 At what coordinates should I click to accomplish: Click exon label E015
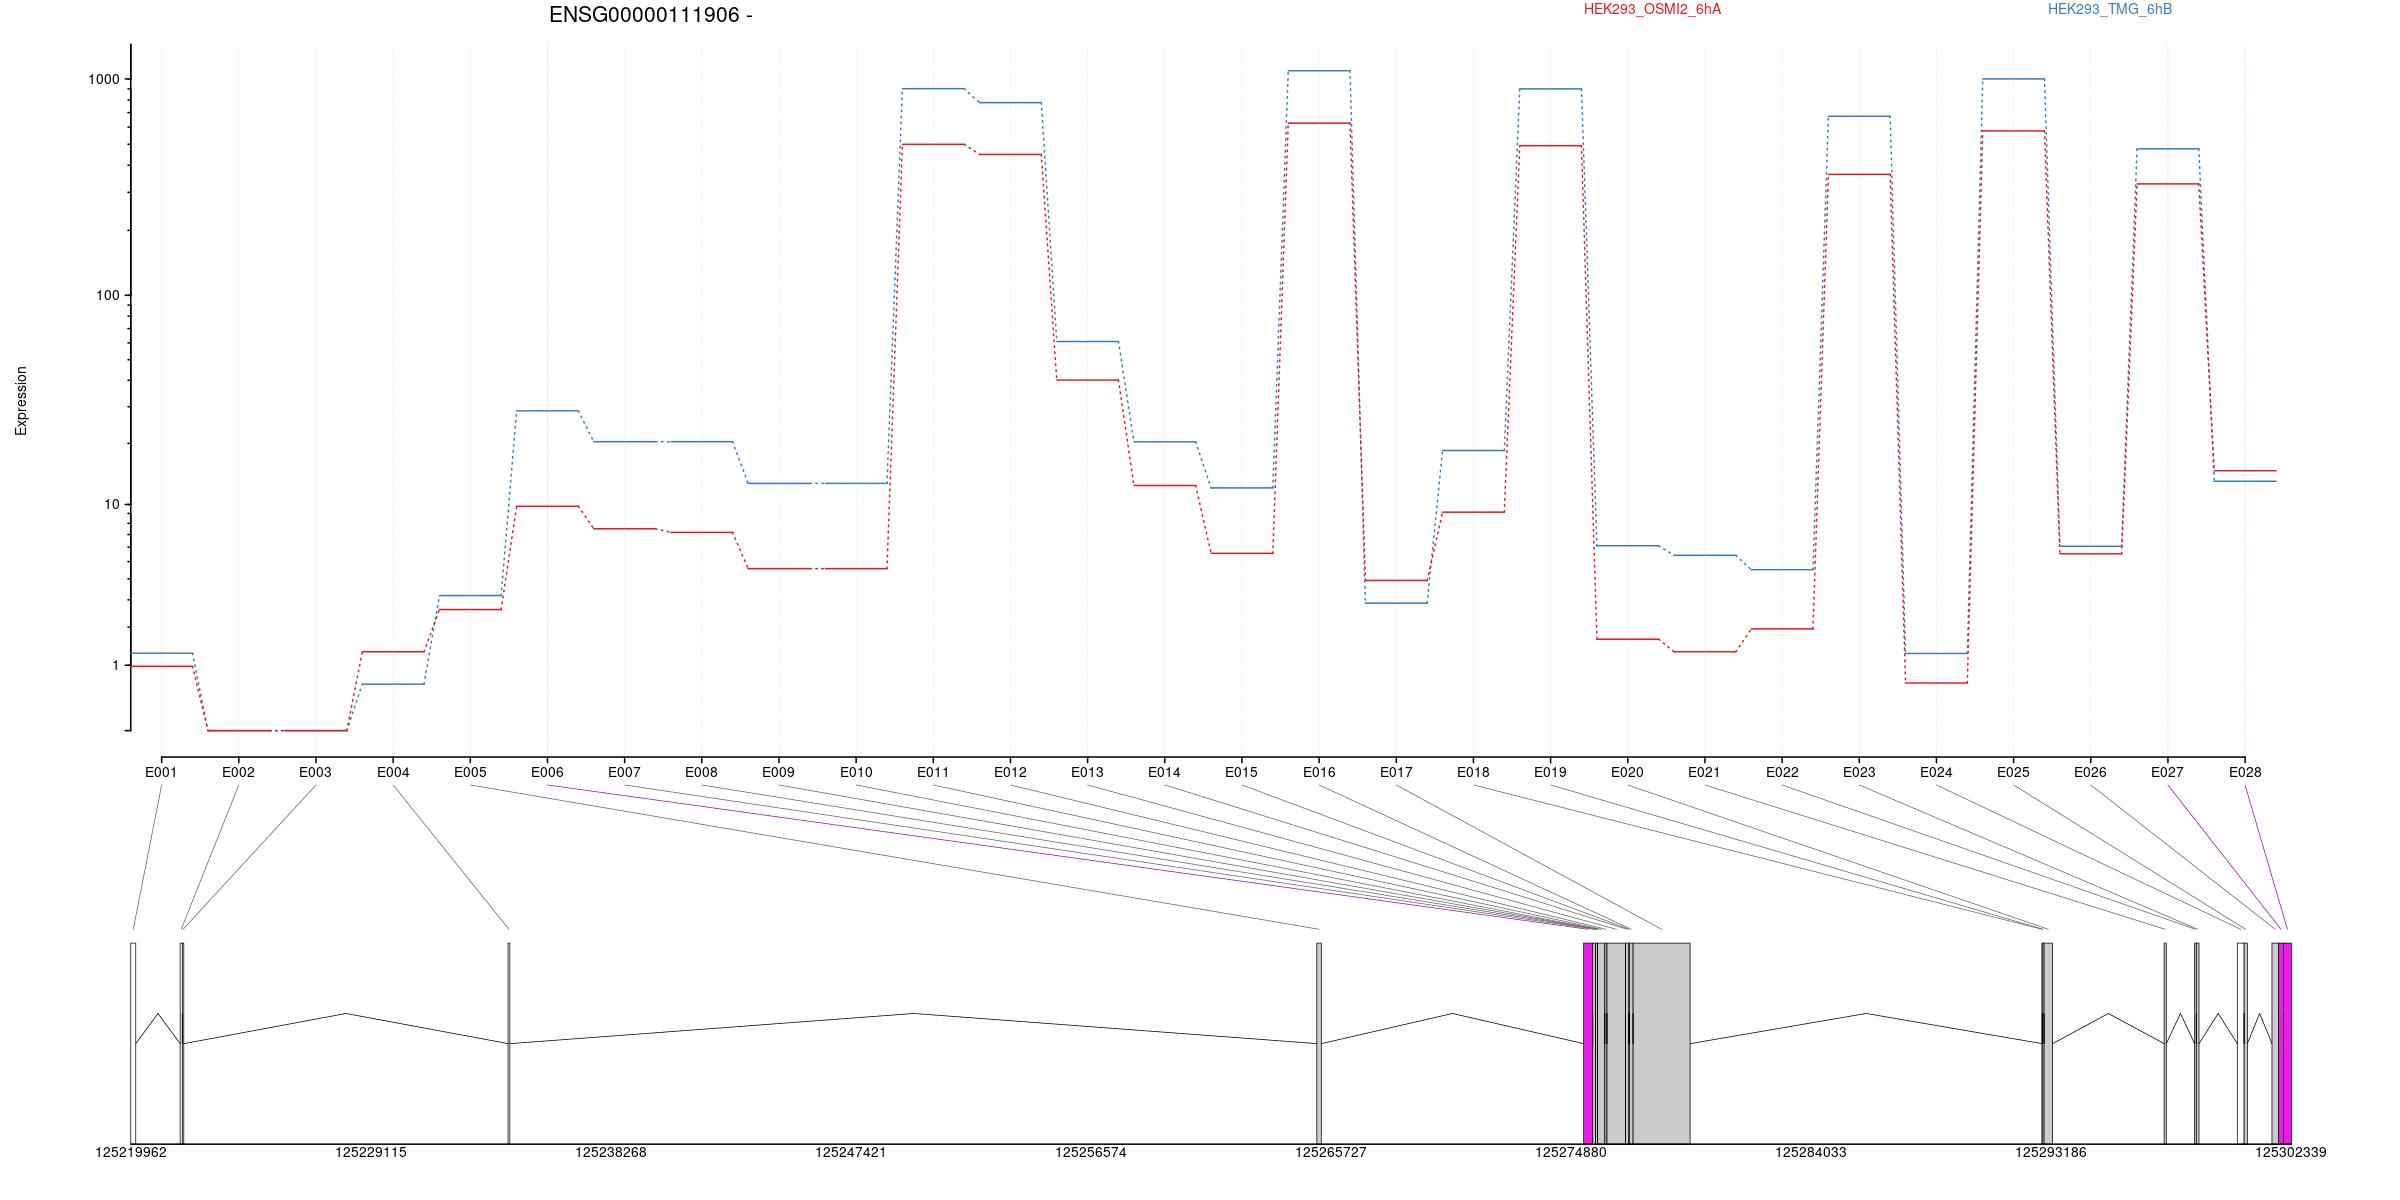(1241, 772)
